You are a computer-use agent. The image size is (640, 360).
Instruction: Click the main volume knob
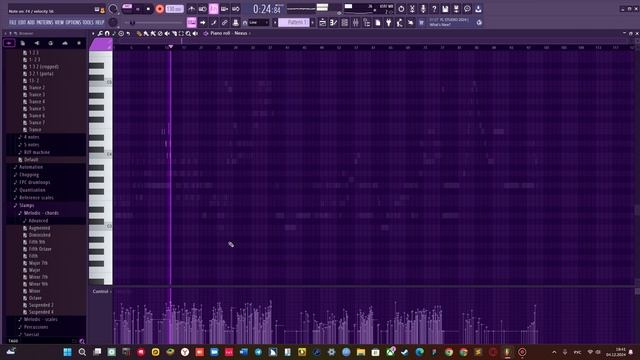(x=113, y=9)
